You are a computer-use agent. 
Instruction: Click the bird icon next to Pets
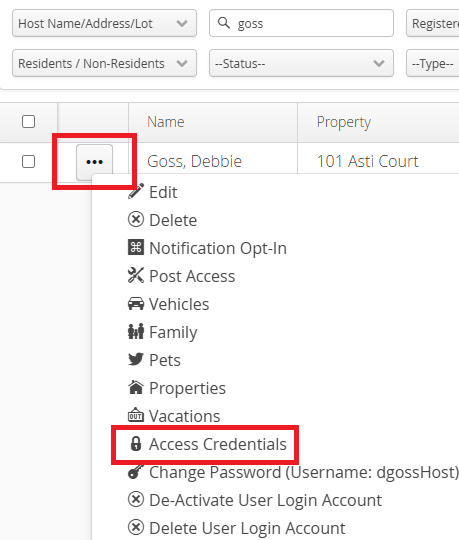point(136,360)
